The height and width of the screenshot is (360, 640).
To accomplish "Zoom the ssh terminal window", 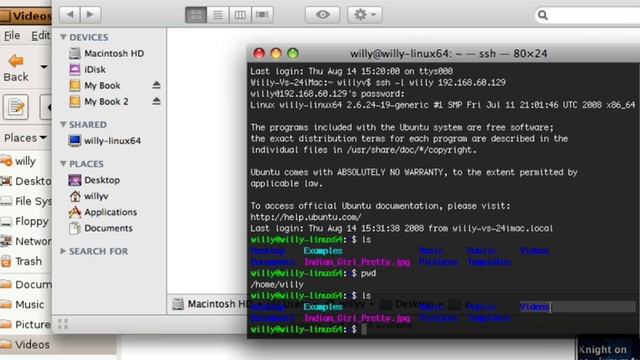I will (x=293, y=53).
